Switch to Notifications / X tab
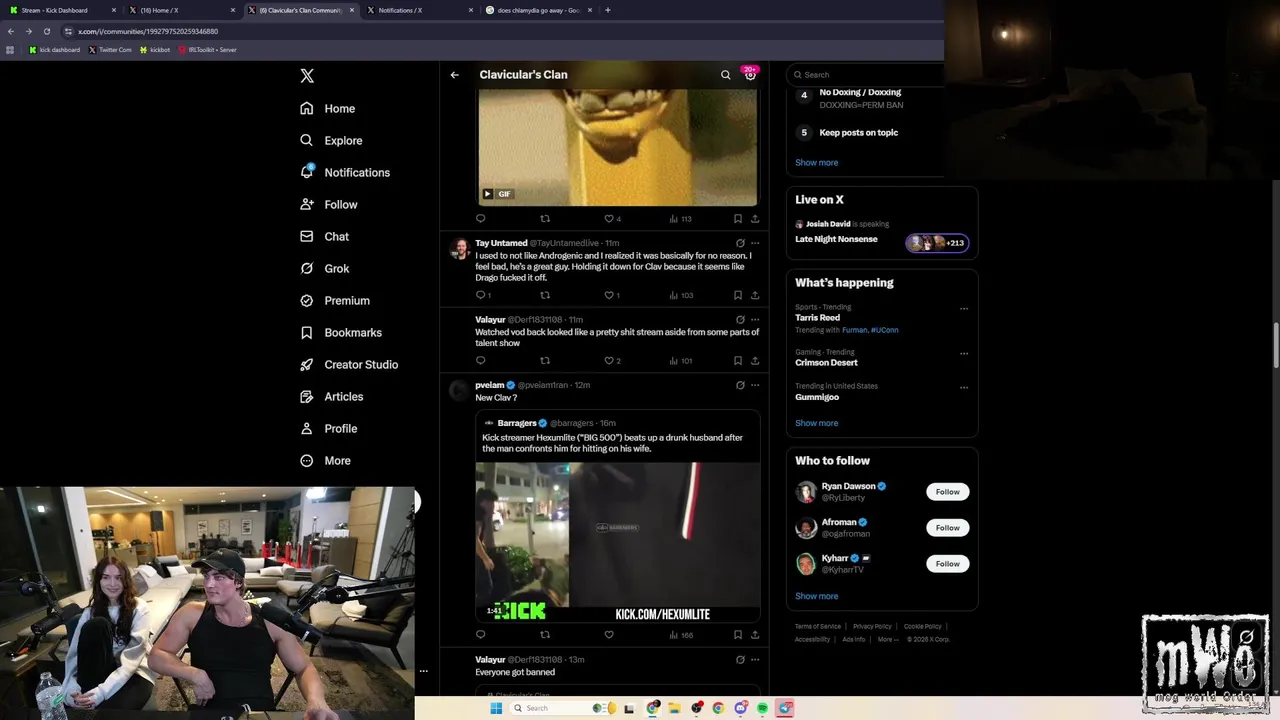This screenshot has height=720, width=1280. (x=419, y=10)
